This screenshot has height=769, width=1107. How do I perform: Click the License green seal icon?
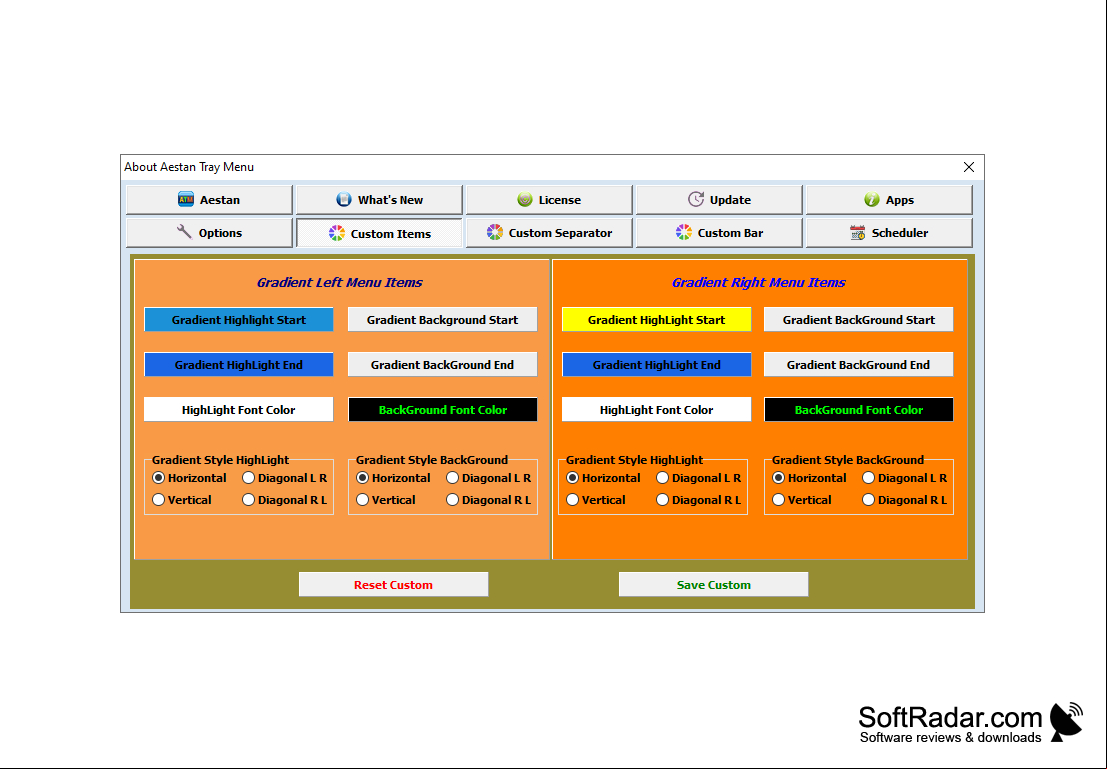click(525, 200)
